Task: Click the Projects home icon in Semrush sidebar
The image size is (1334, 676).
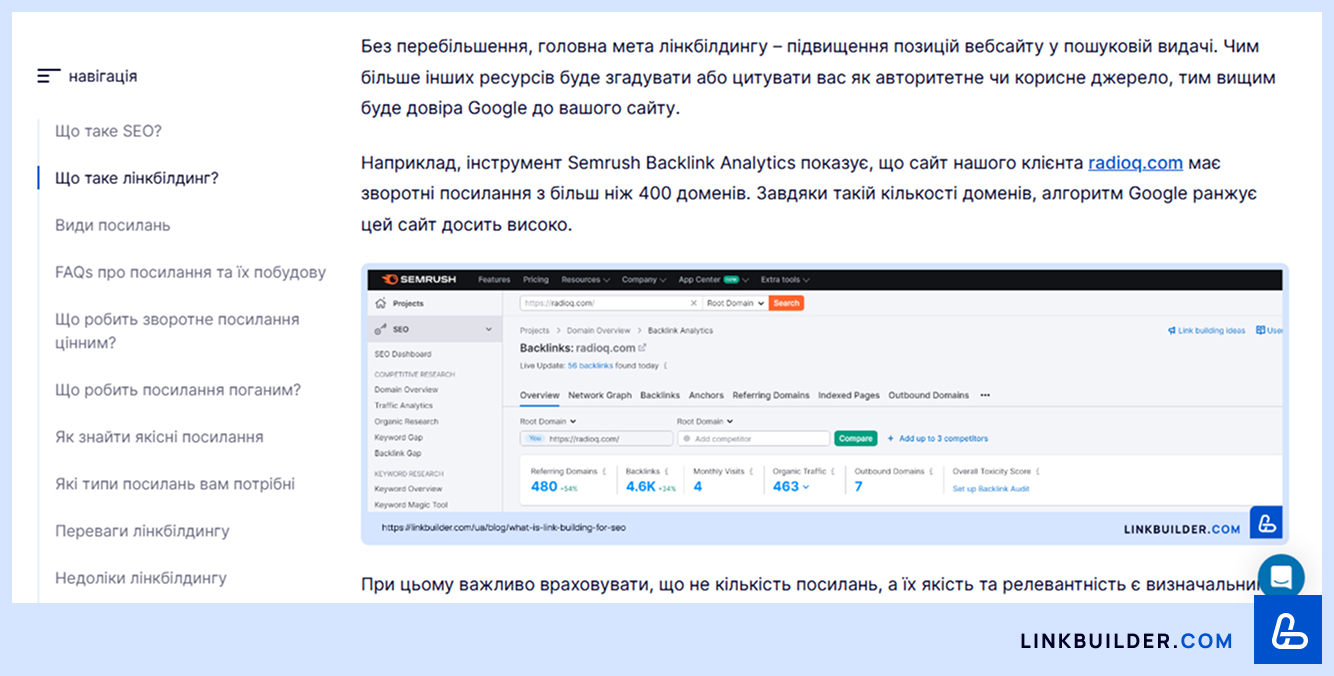Action: click(x=381, y=303)
